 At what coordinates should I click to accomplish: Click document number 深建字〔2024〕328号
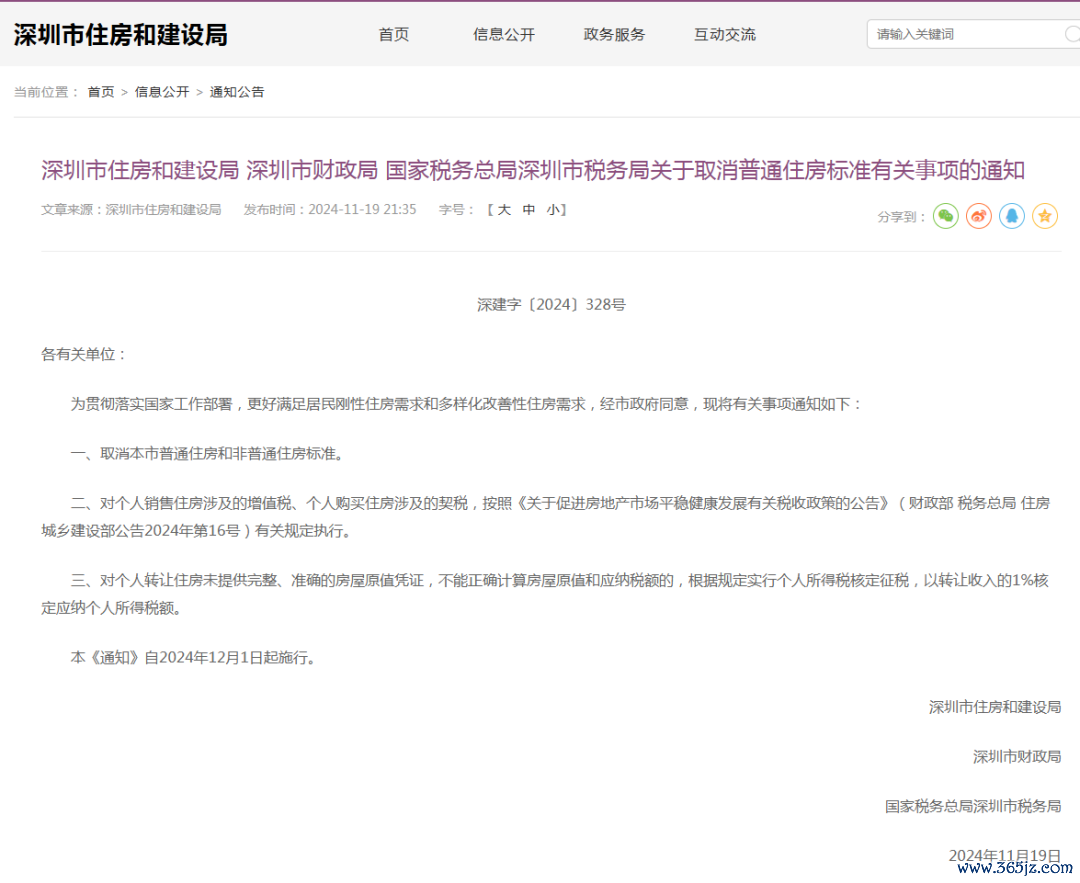pos(551,304)
